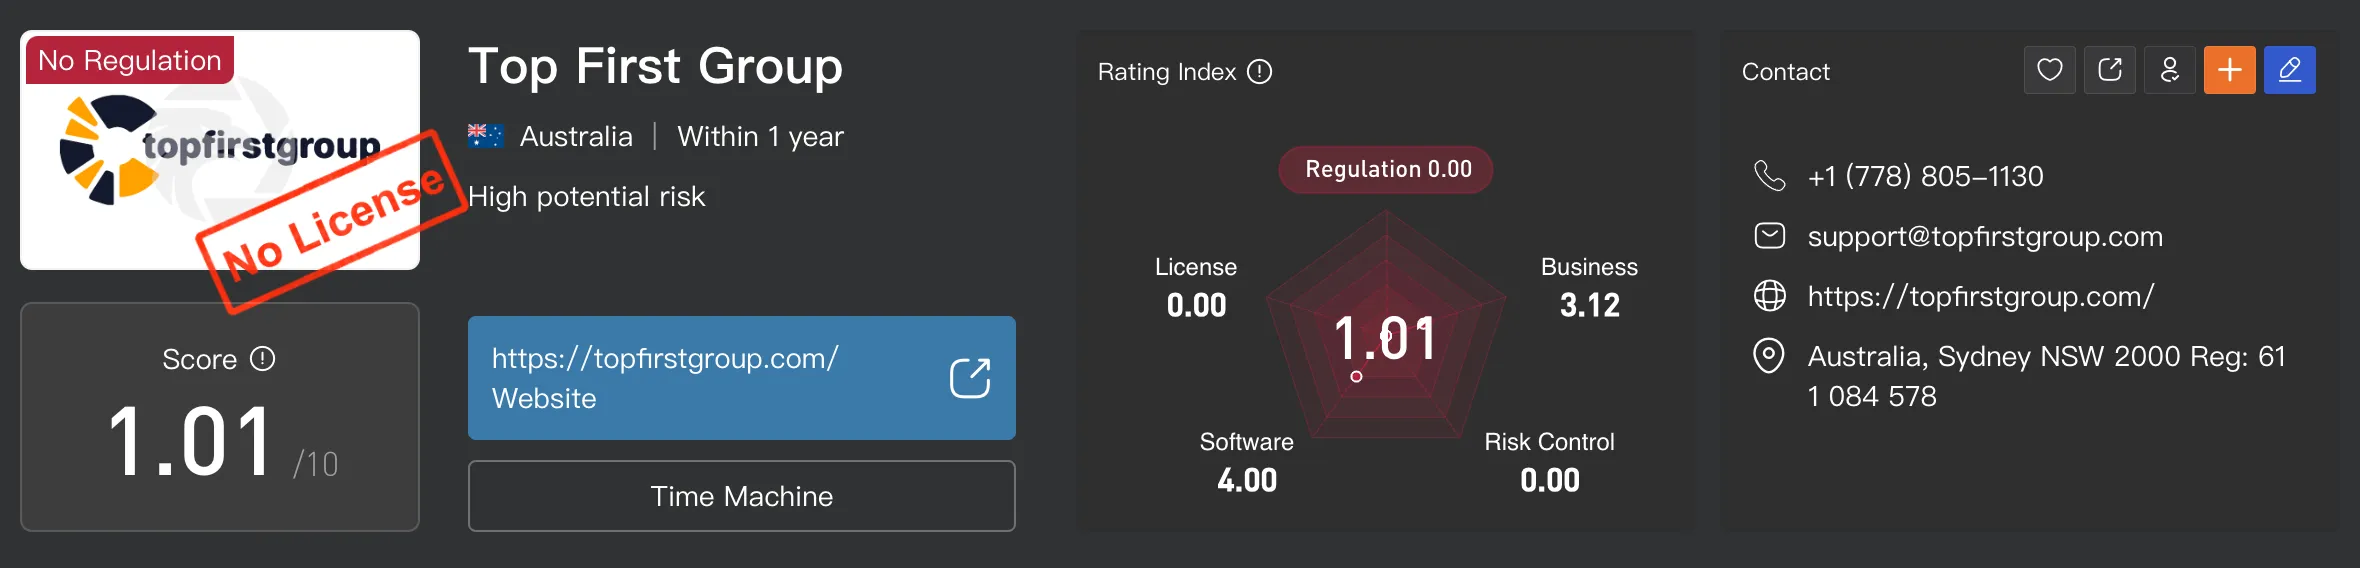The image size is (2360, 568).
Task: Open the topfirstgroup.com Website button
Action: [x=742, y=378]
